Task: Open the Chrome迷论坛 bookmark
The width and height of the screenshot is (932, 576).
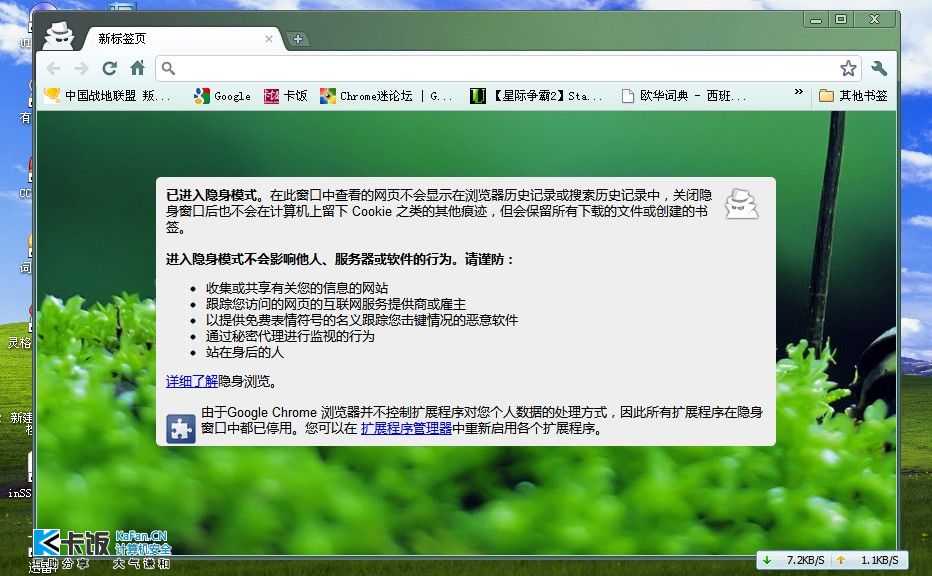Action: pos(386,96)
